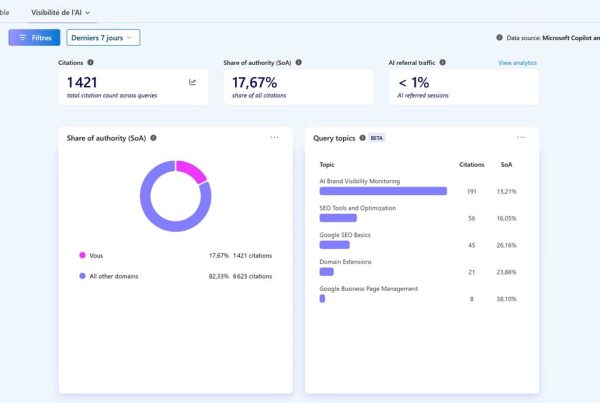Click the info icon next to Query topics
Screen dimensions: 600x403
(x=362, y=138)
